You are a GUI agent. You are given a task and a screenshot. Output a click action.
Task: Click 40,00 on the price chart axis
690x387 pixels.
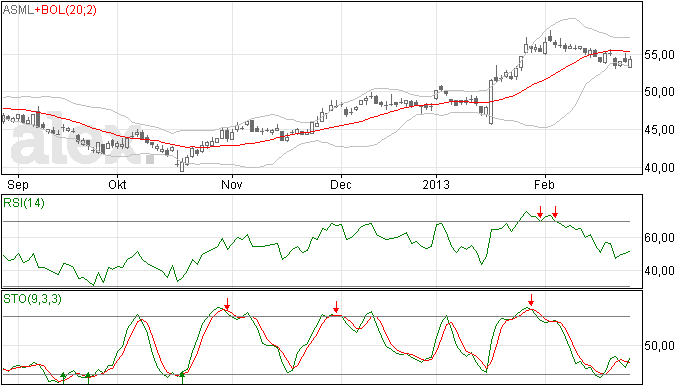(660, 168)
